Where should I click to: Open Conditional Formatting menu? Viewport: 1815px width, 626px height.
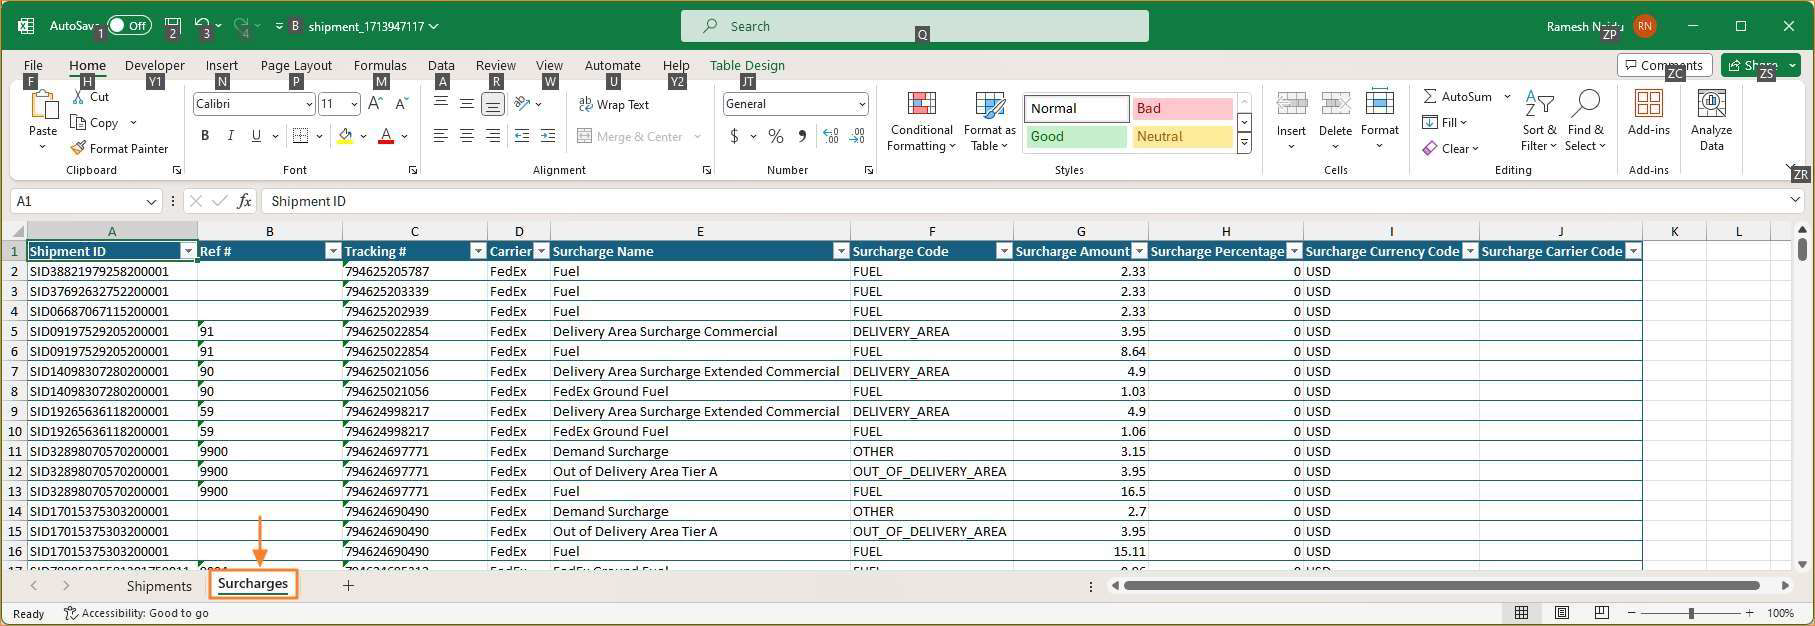point(922,121)
